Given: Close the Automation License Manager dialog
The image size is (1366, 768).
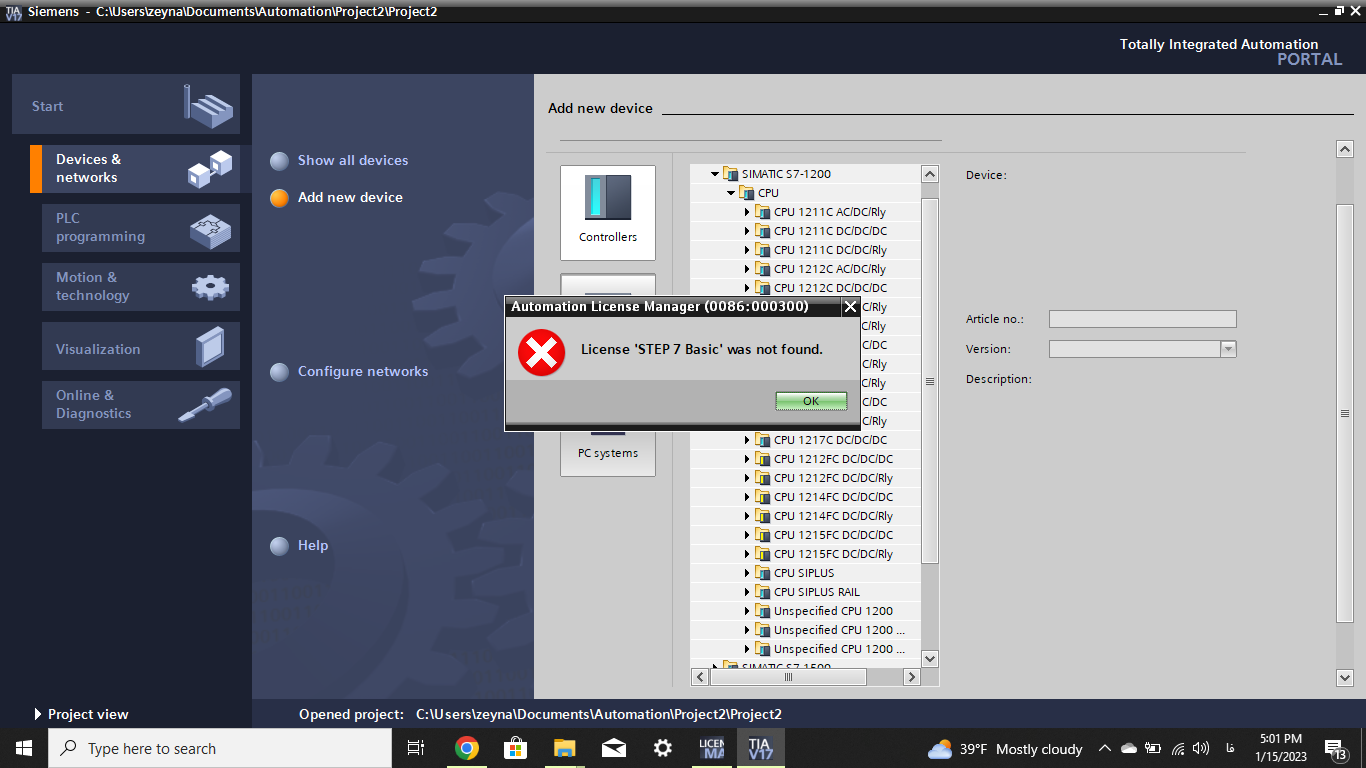Looking at the screenshot, I should (x=850, y=307).
